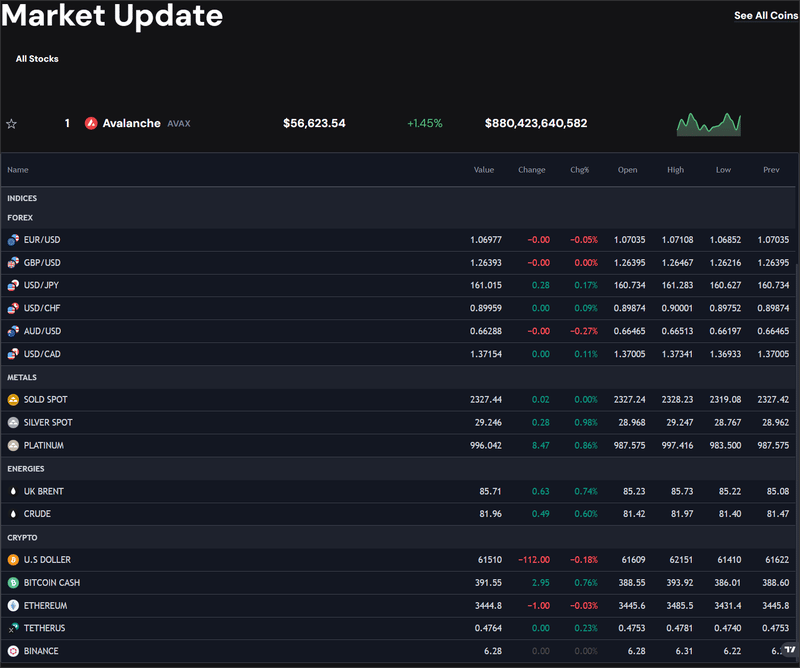800x668 pixels.
Task: Click the SILVER SPOT icon
Action: (x=13, y=423)
